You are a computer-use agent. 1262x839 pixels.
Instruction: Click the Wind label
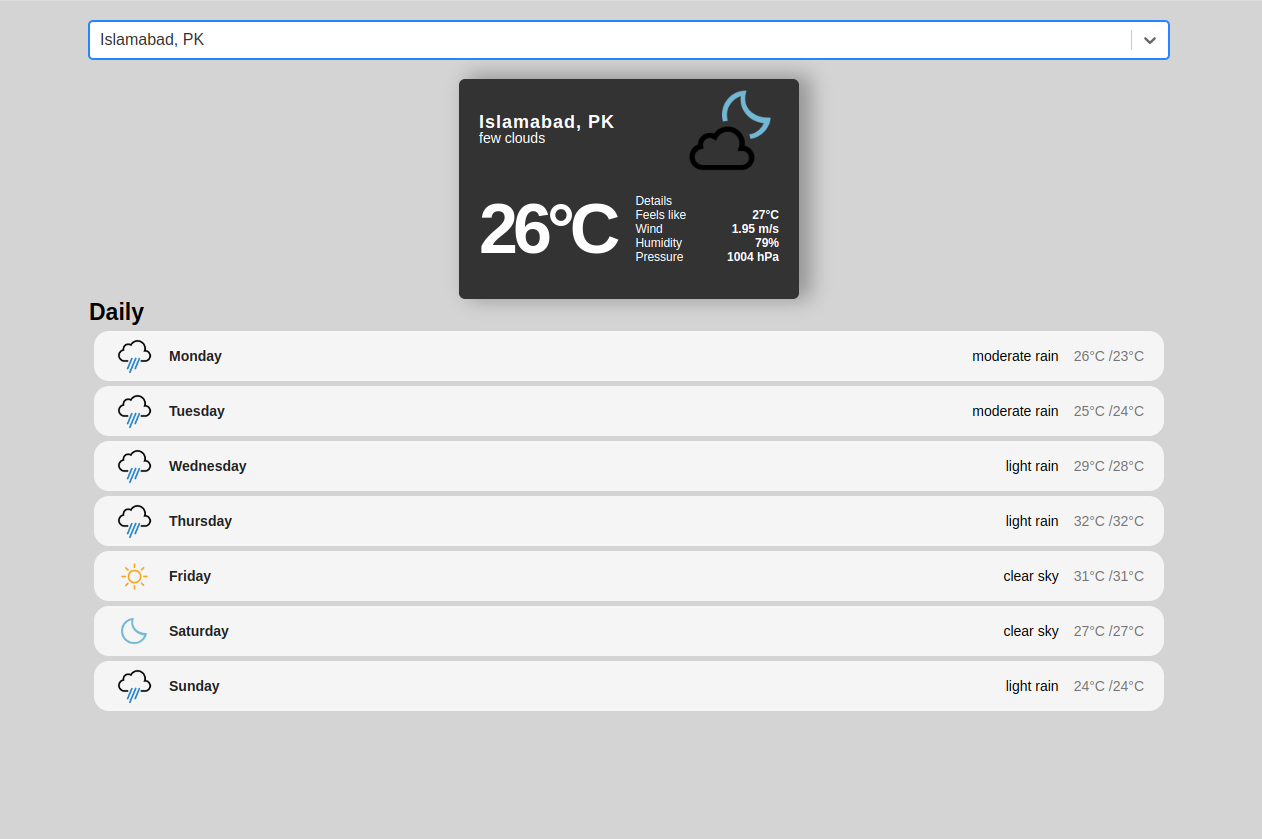click(649, 229)
